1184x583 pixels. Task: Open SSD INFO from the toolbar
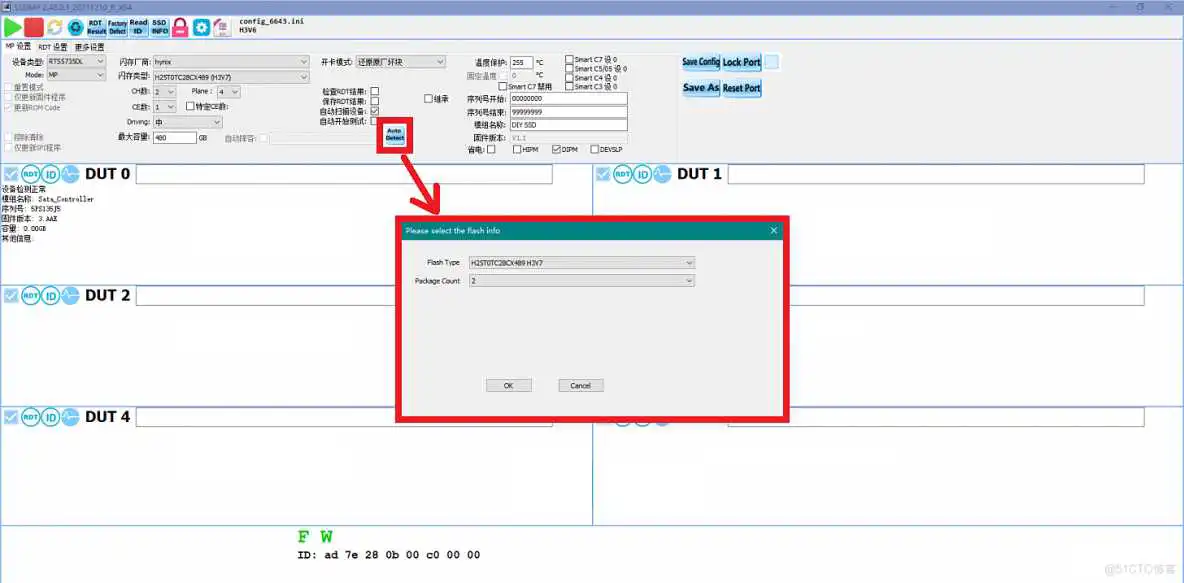[x=159, y=27]
